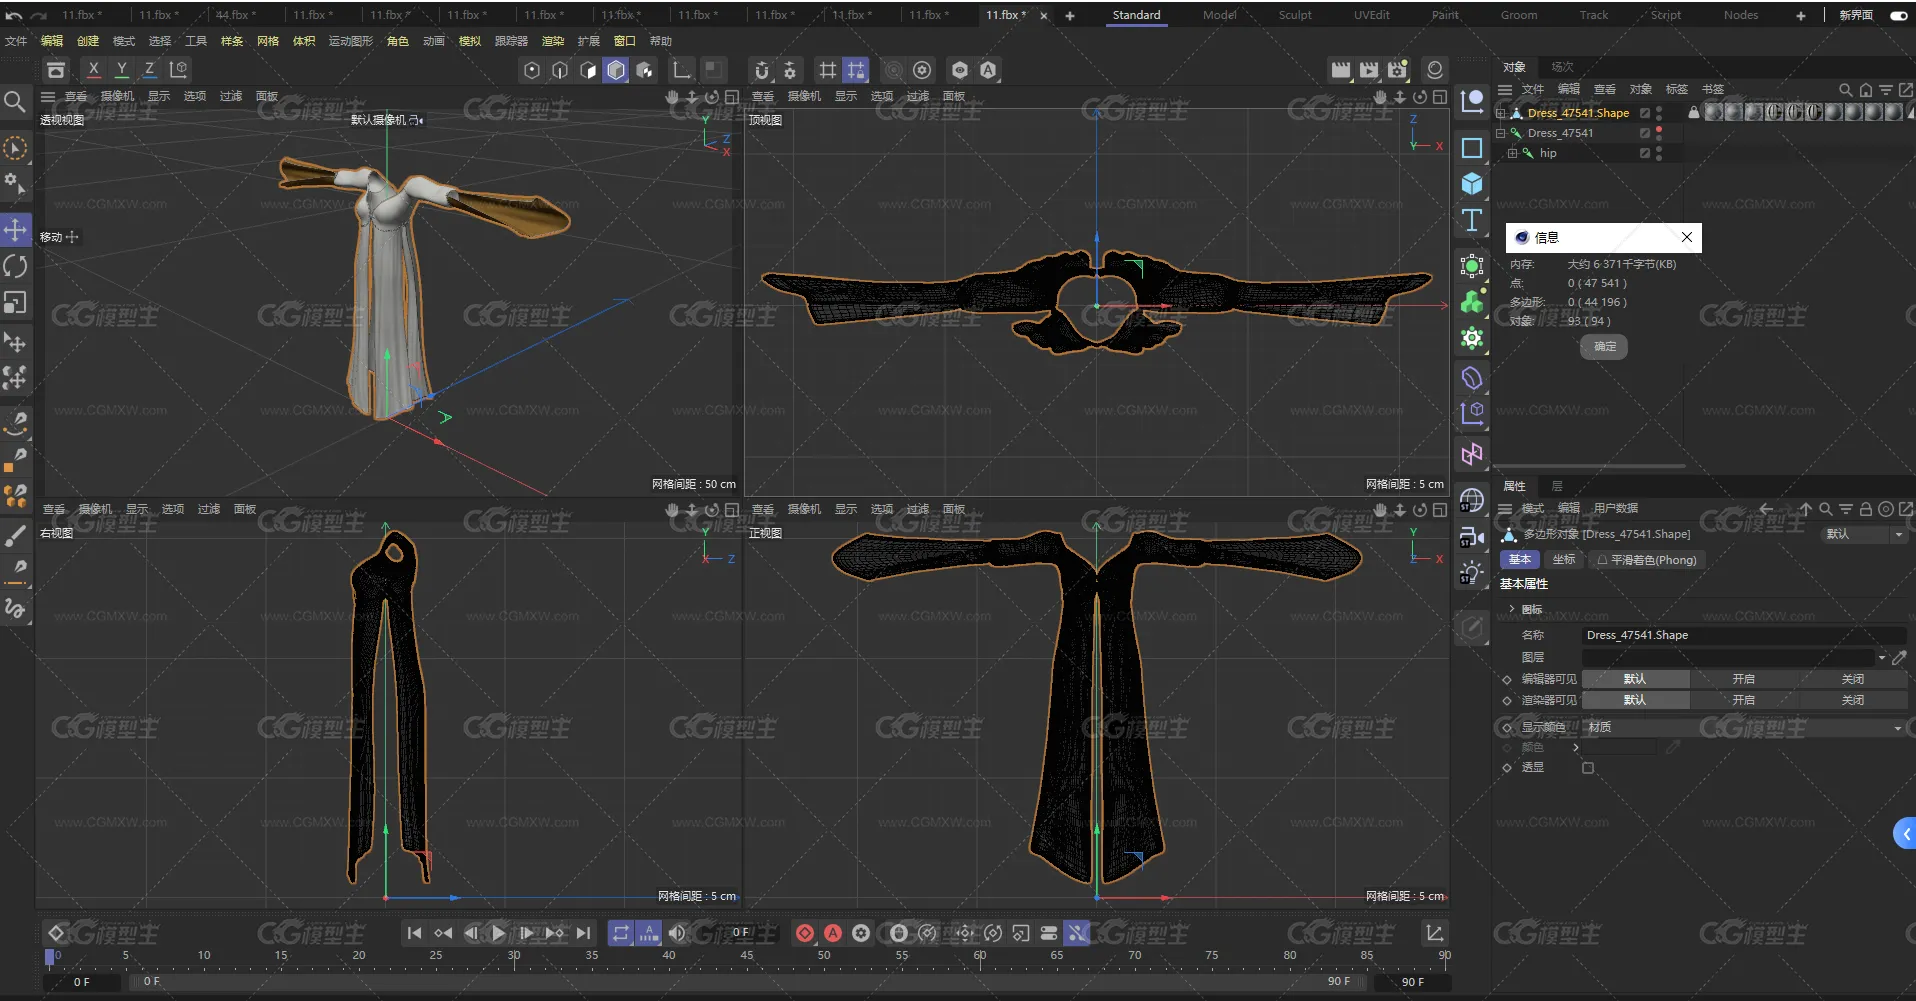Go to the end of animation
Image resolution: width=1916 pixels, height=1001 pixels.
click(x=583, y=933)
